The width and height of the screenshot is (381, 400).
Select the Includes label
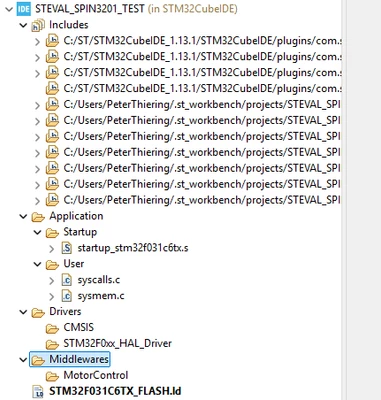(69, 25)
